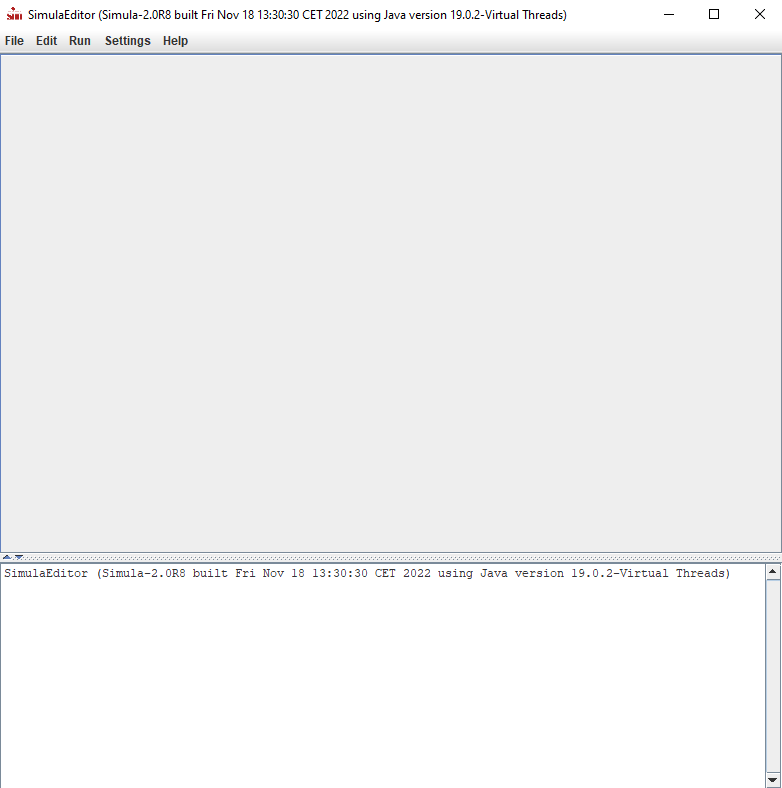Screen dimensions: 782x788
Task: Open the Settings menu
Action: [128, 41]
